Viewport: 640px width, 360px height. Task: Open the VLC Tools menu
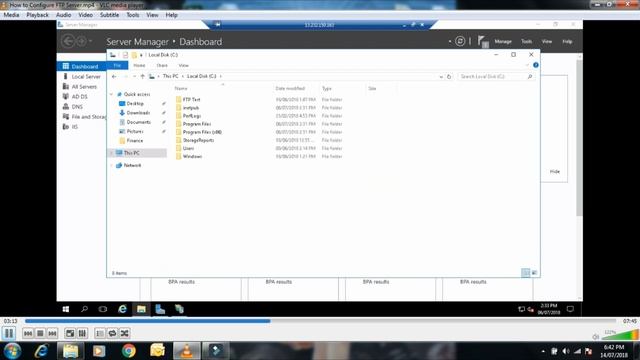point(133,15)
